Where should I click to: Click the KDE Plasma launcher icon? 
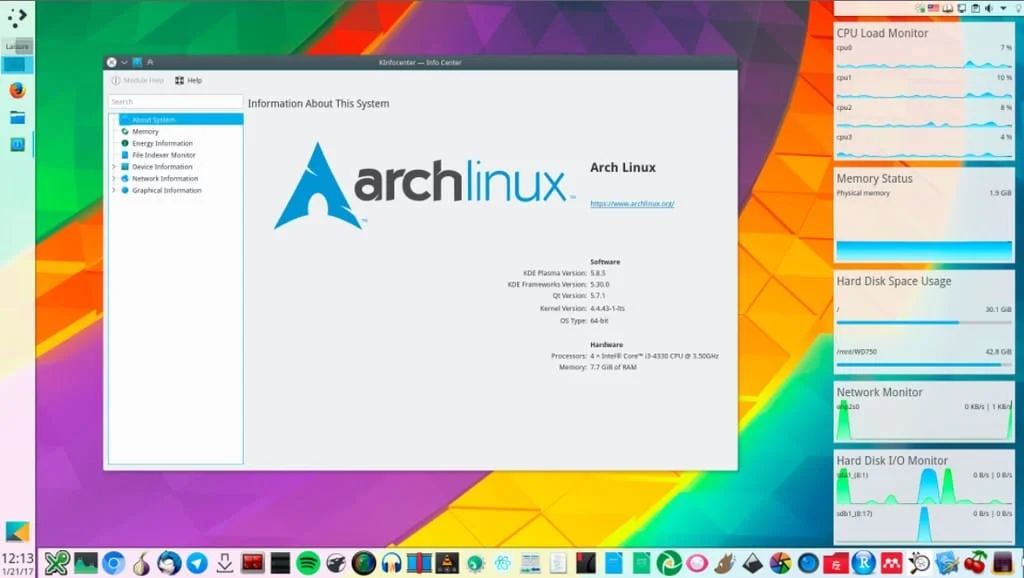[x=17, y=16]
